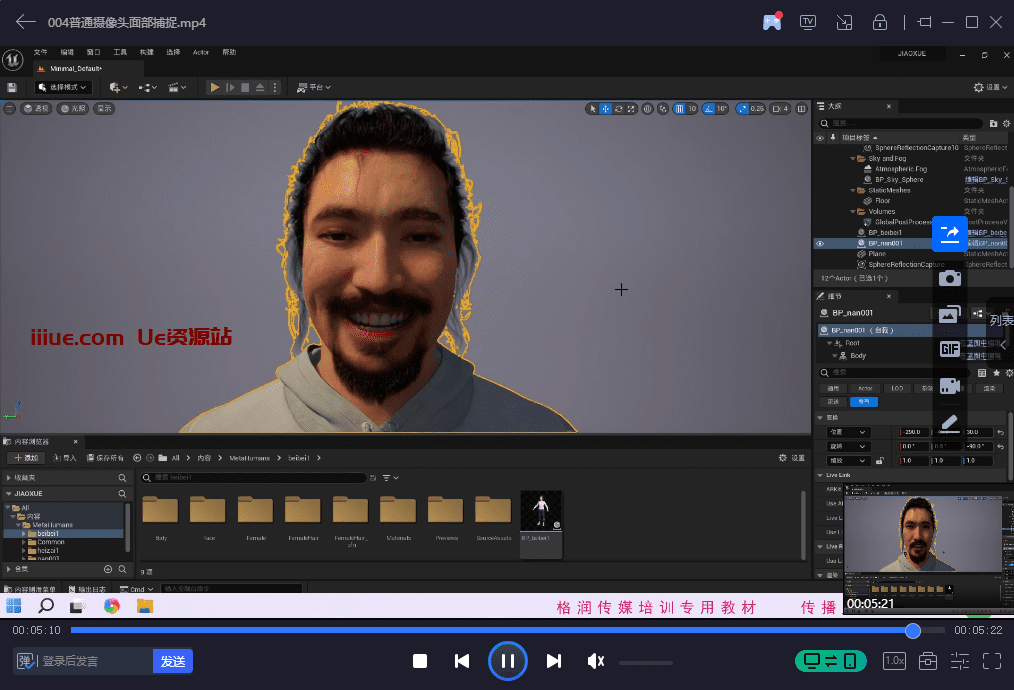Create a GIF with the GIF tool
The height and width of the screenshot is (690, 1014).
pyautogui.click(x=950, y=349)
